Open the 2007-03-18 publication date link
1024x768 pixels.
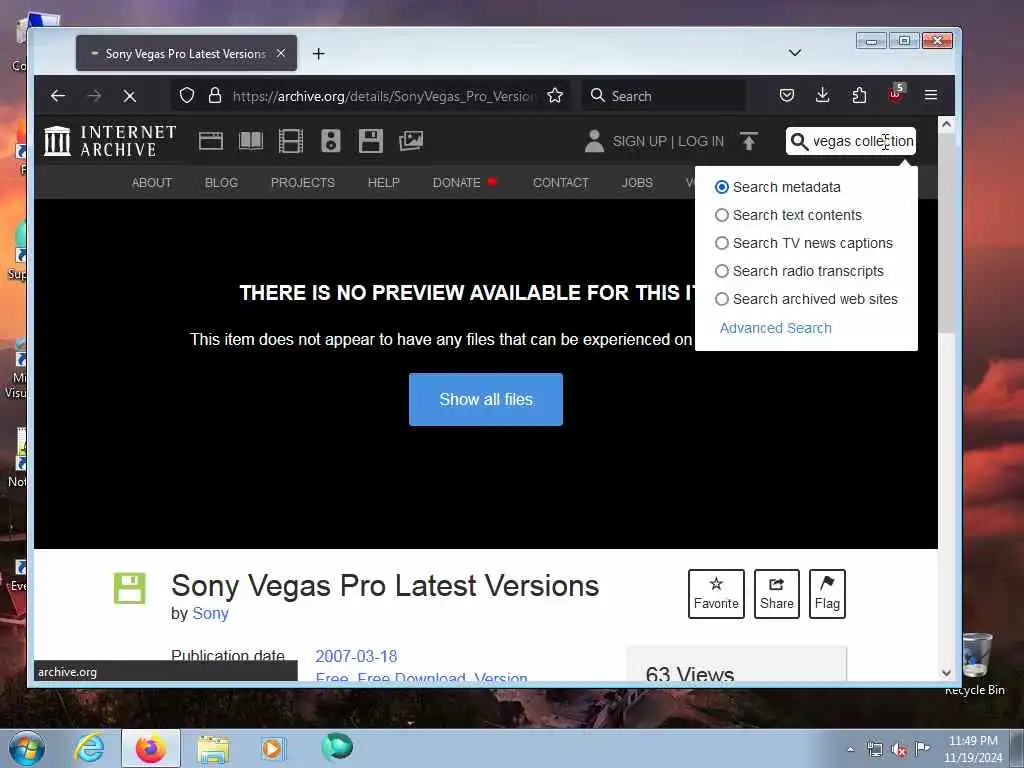click(356, 656)
